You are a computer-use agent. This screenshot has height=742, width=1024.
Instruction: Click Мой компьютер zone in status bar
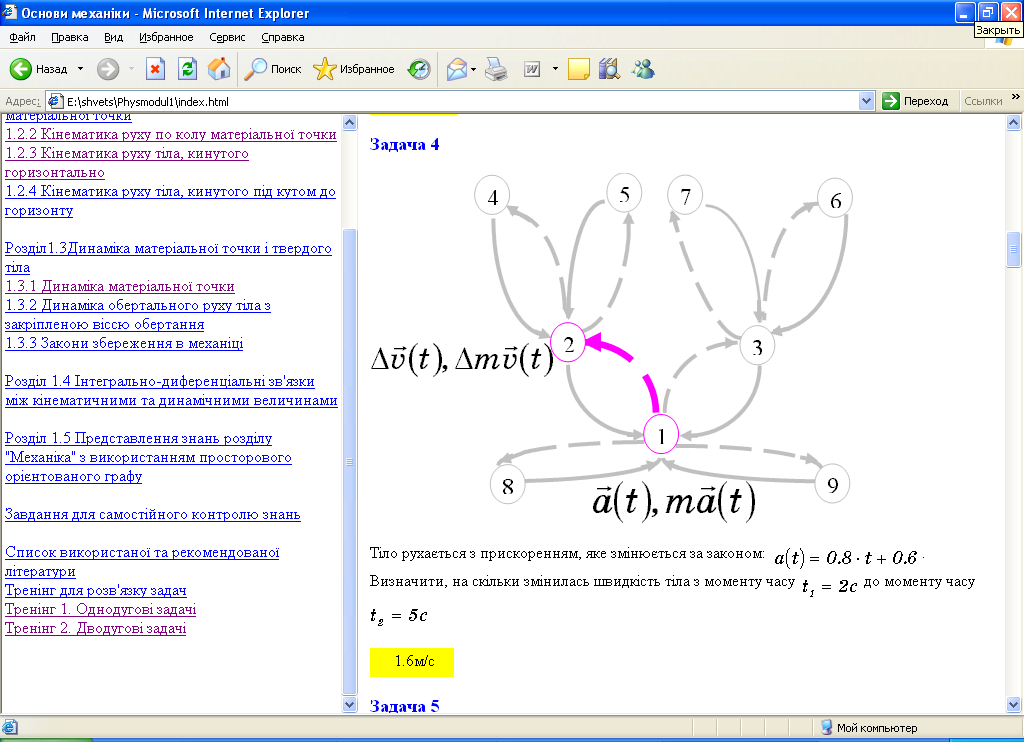[x=869, y=728]
